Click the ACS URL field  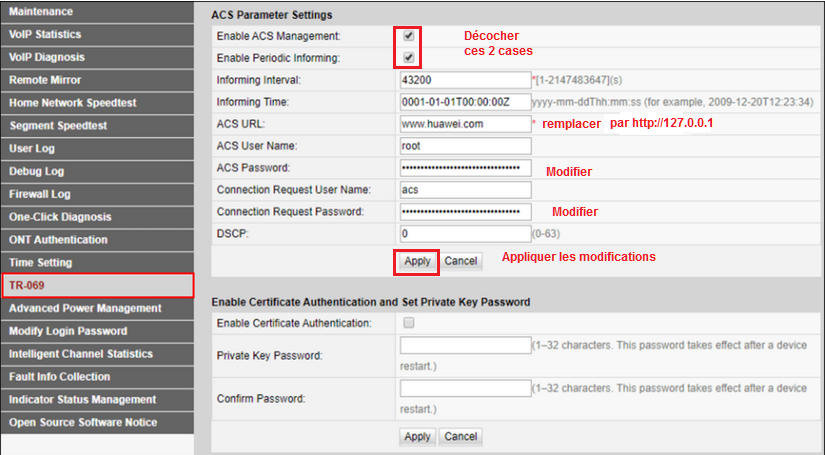click(x=464, y=124)
